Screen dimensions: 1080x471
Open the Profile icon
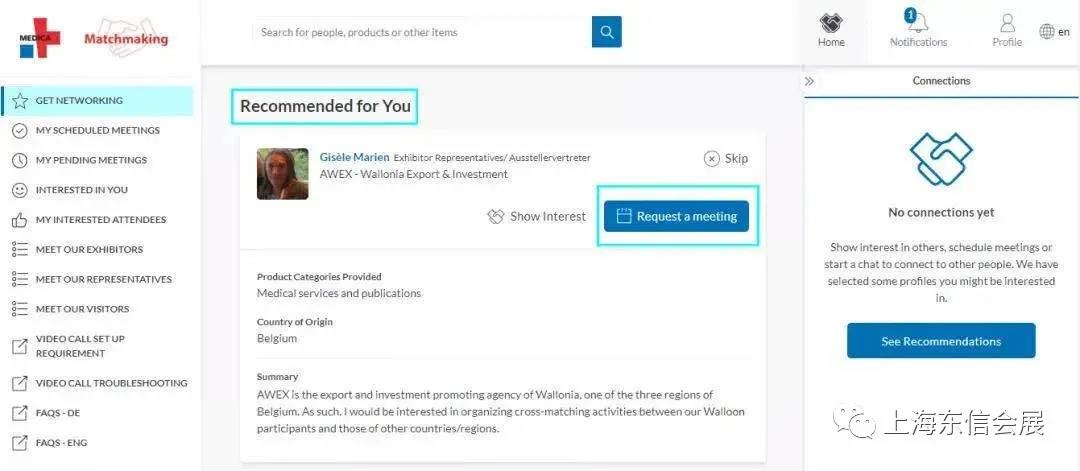coord(1006,23)
